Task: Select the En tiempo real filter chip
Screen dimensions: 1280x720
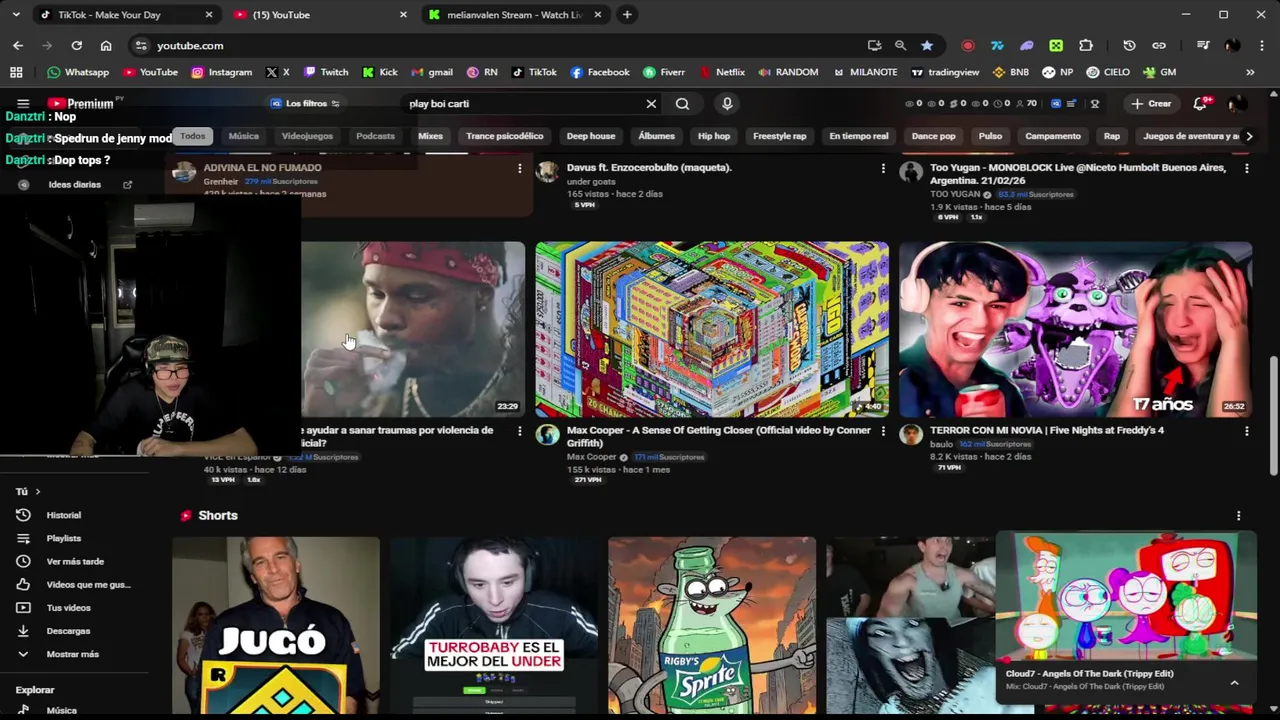Action: (x=859, y=136)
